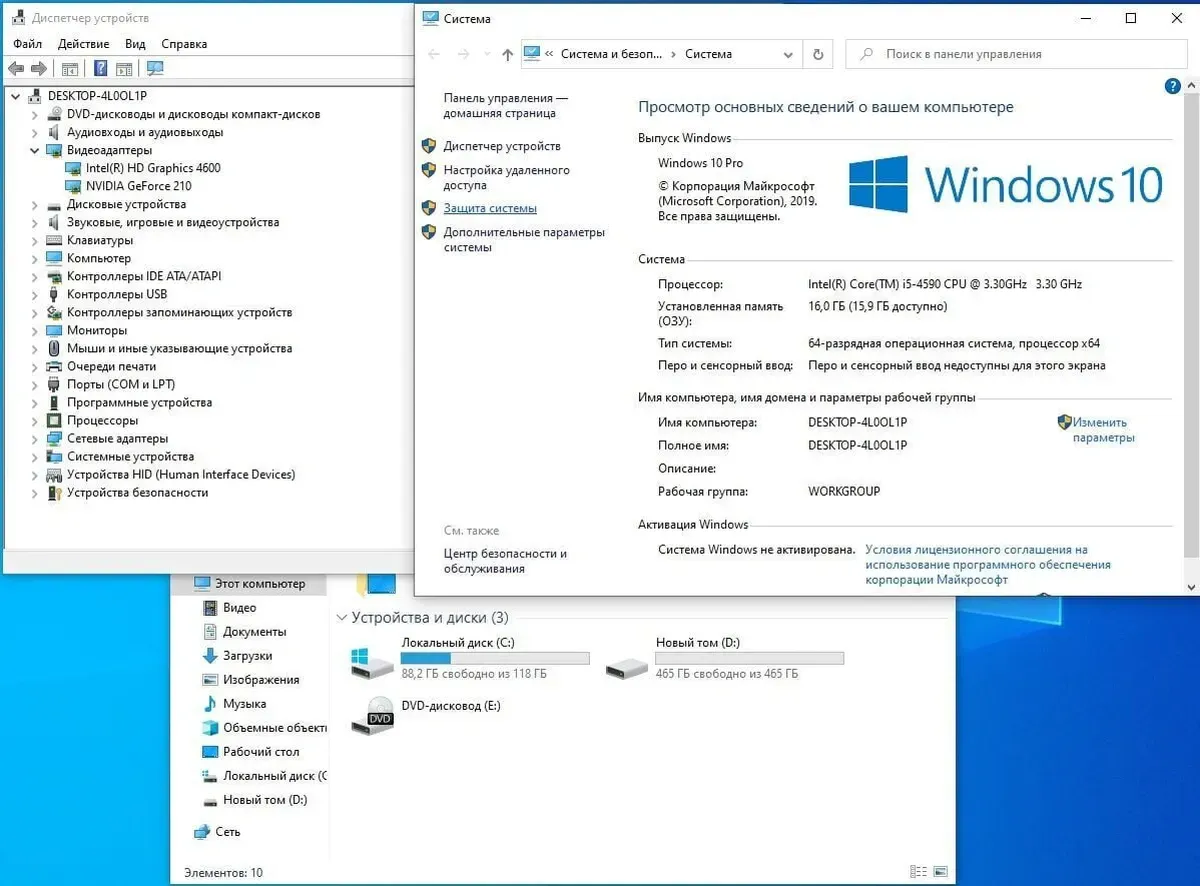Viewport: 1200px width, 886px height.
Task: Open the View menu in Device Manager
Action: pyautogui.click(x=135, y=44)
